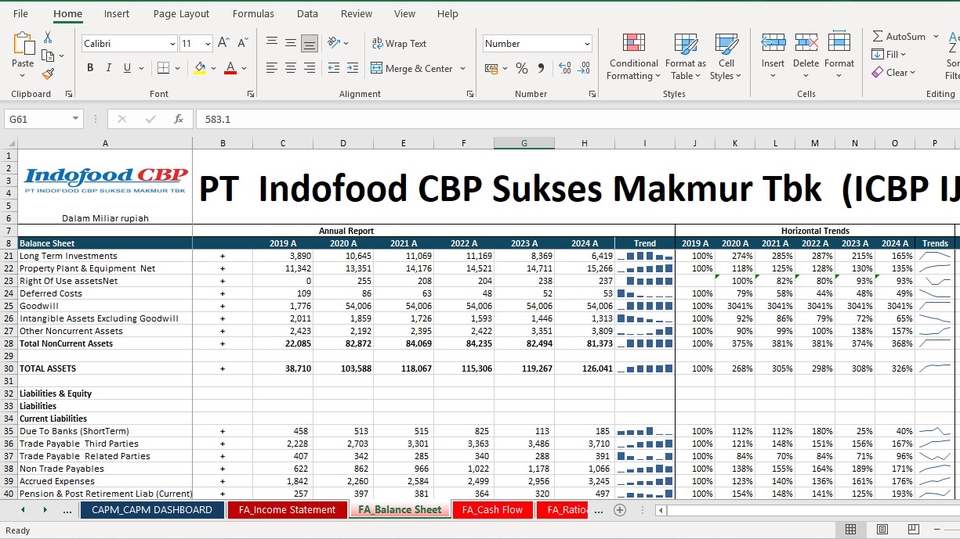Align text right
This screenshot has height=539, width=960.
[x=310, y=68]
